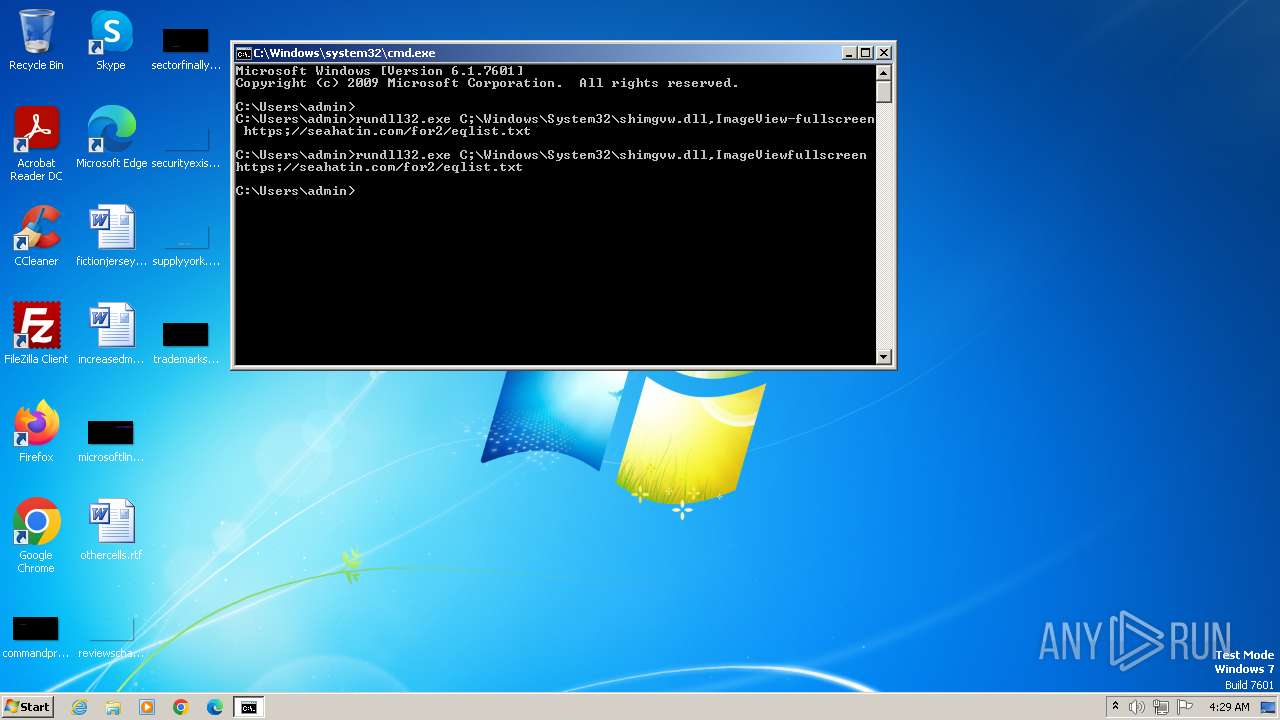
Task: Open the Google Chrome desktop shortcut
Action: (36, 536)
